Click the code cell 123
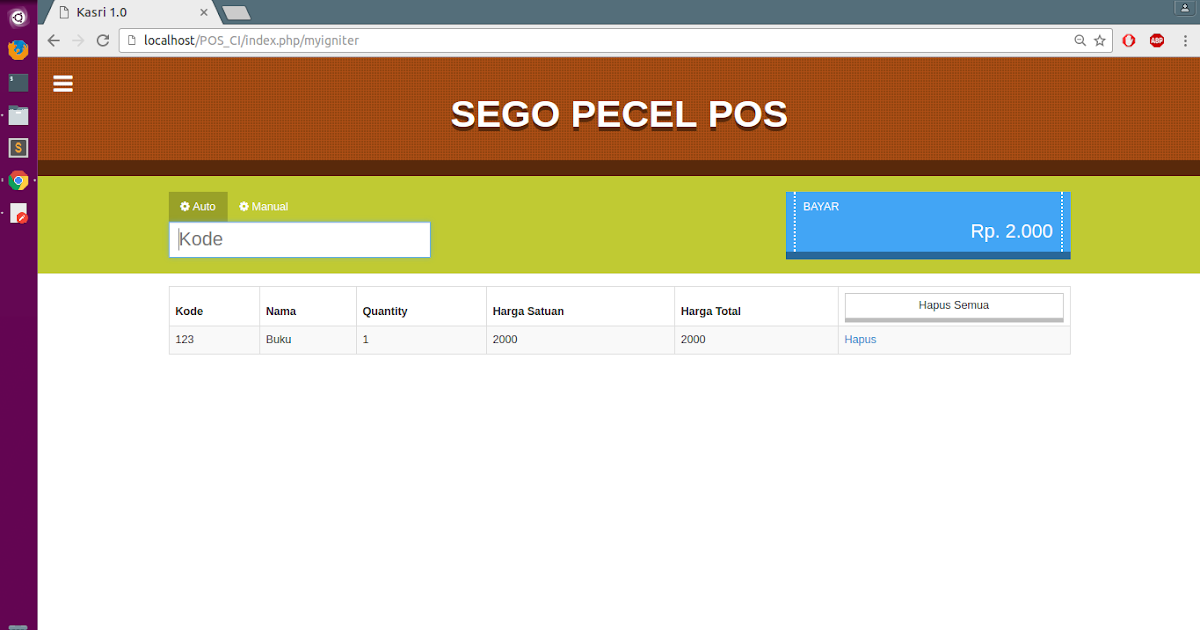Image resolution: width=1200 pixels, height=630 pixels. (x=184, y=339)
